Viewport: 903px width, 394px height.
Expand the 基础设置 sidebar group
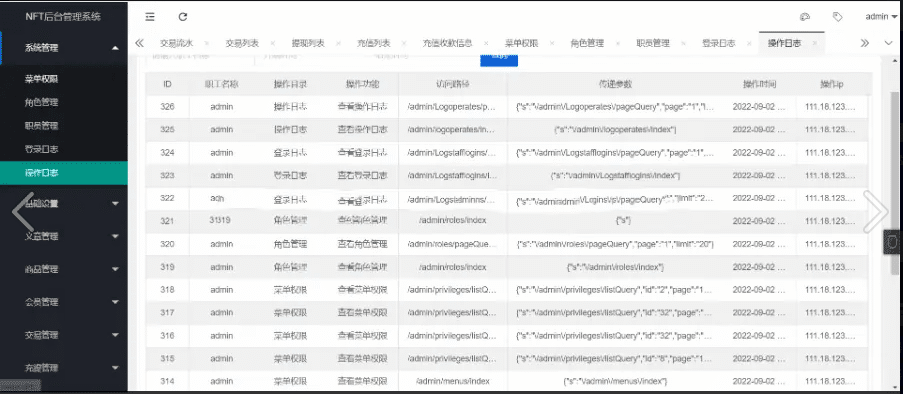[64, 203]
